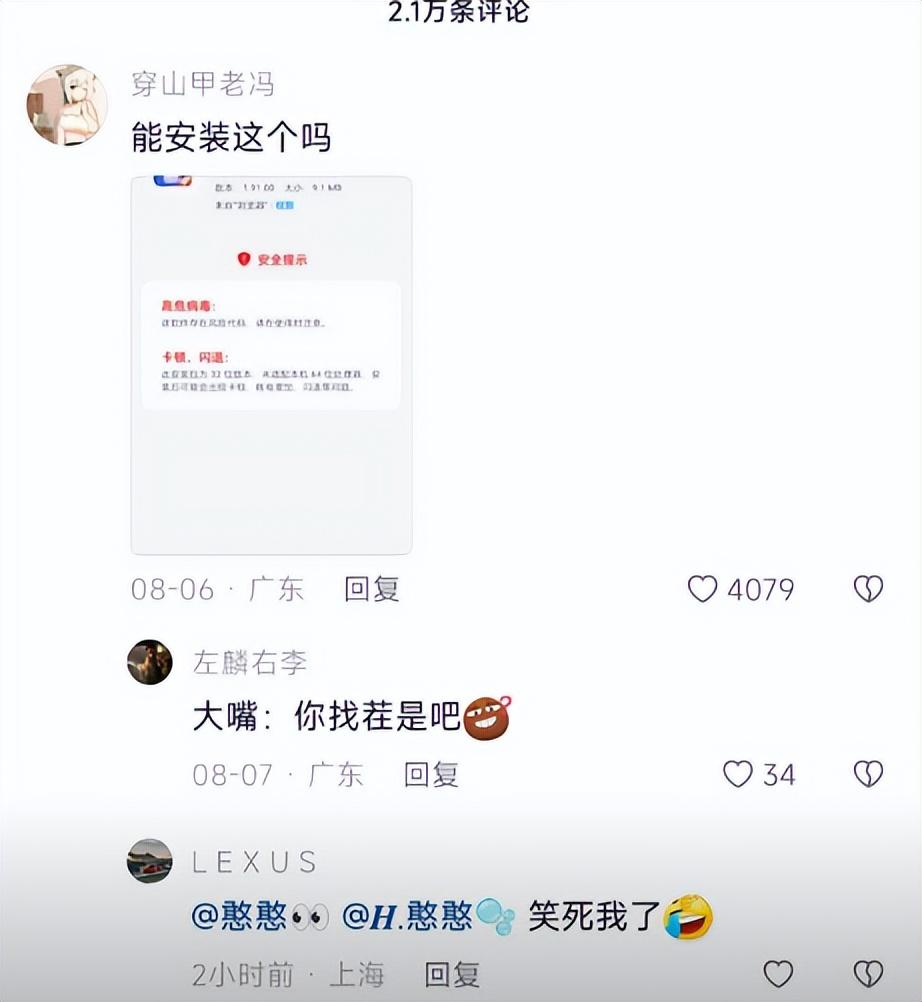Image resolution: width=922 pixels, height=1002 pixels.
Task: Open the @憨憨 mention link
Action: coord(260,916)
